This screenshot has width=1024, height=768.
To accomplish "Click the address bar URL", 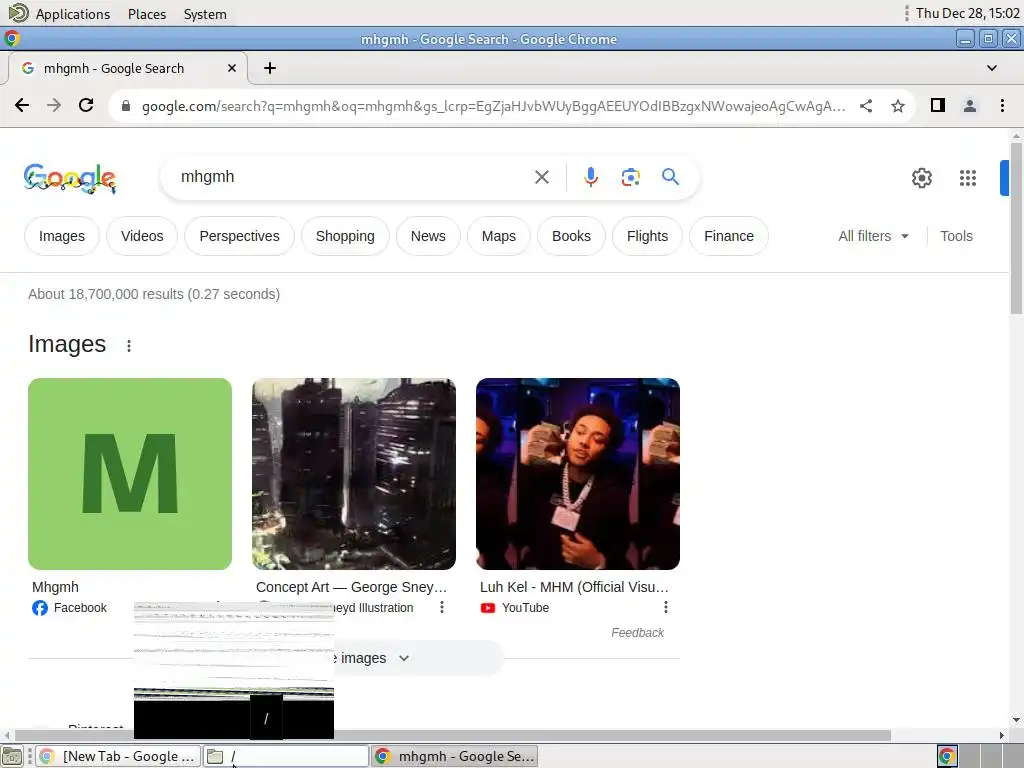I will tap(493, 106).
